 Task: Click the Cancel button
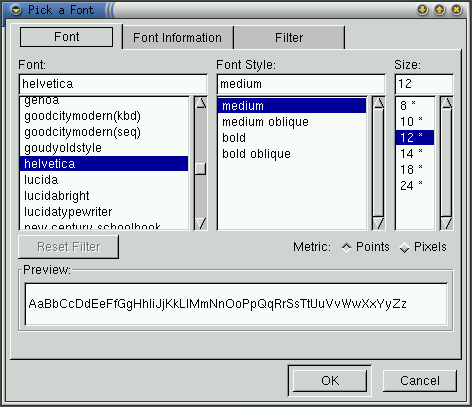(420, 381)
